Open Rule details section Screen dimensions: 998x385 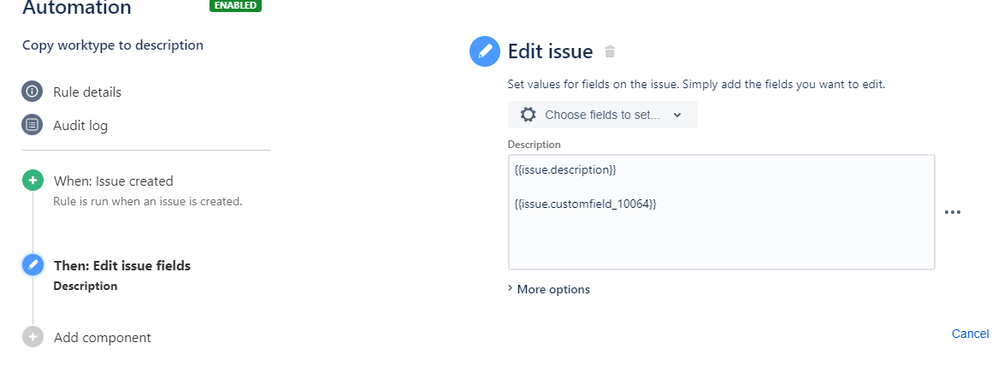(87, 92)
